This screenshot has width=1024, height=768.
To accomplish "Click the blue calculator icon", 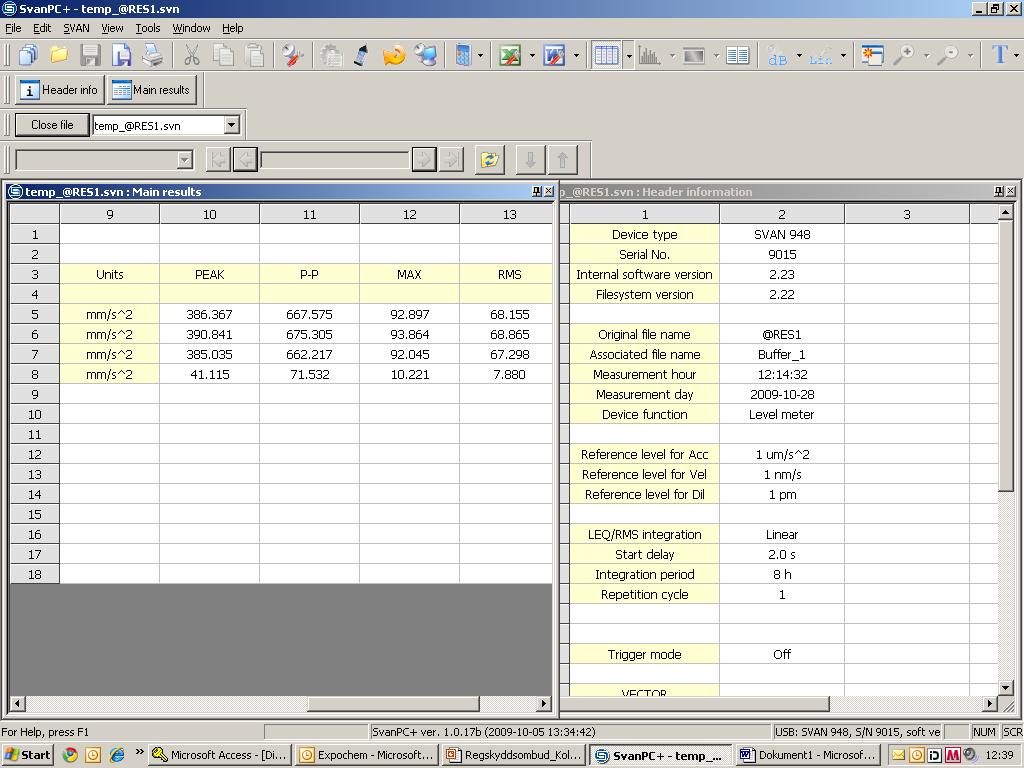I will [x=463, y=56].
